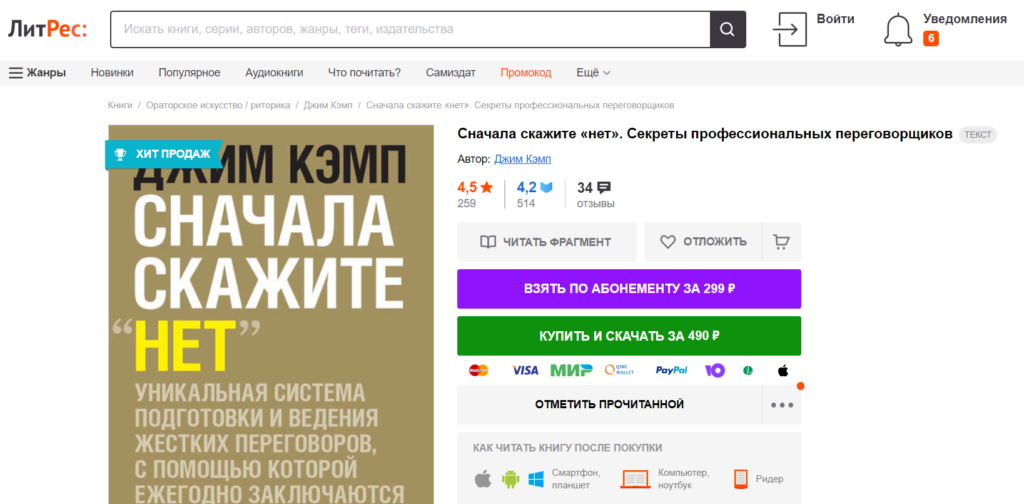
Task: Open notifications bell icon
Action: click(898, 30)
